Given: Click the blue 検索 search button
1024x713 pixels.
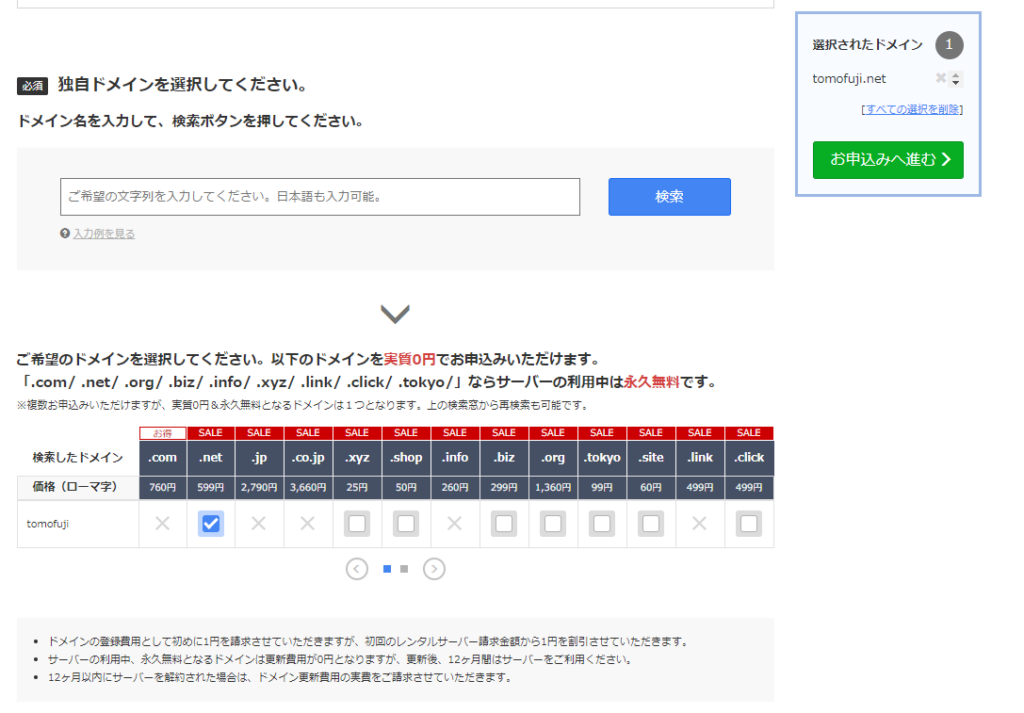Looking at the screenshot, I should pos(668,196).
